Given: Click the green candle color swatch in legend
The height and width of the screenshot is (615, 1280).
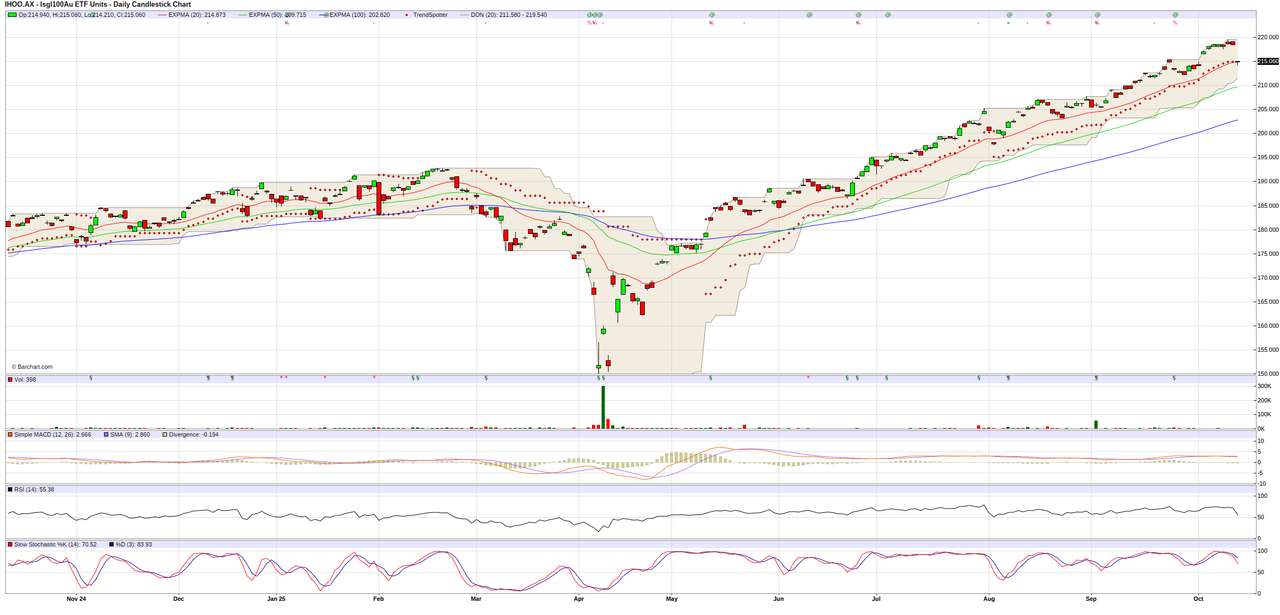Looking at the screenshot, I should tap(11, 15).
